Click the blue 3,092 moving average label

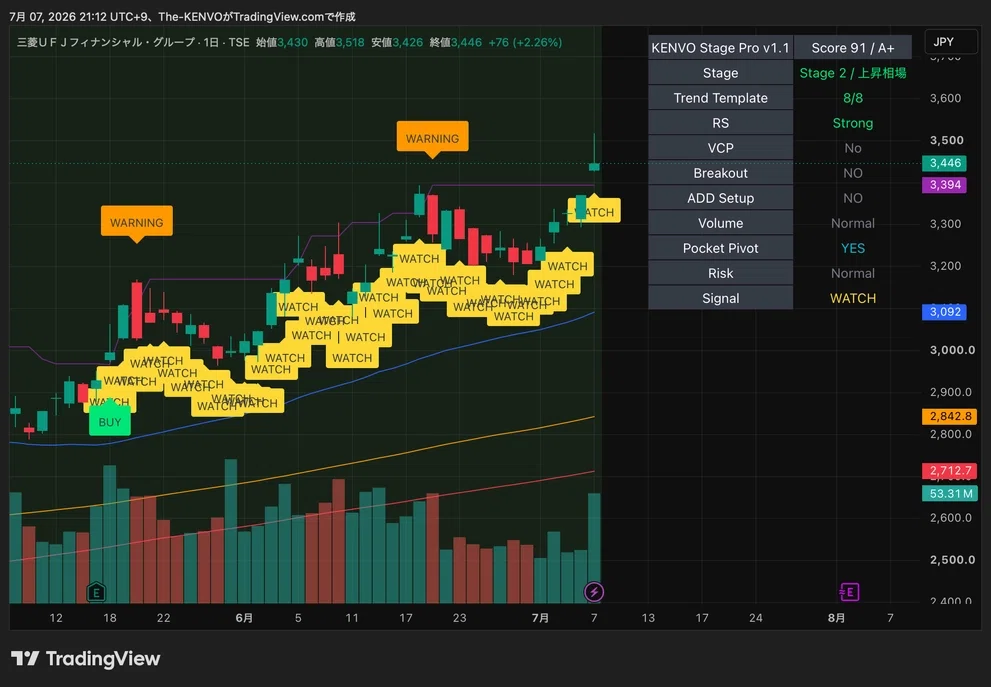pos(944,312)
